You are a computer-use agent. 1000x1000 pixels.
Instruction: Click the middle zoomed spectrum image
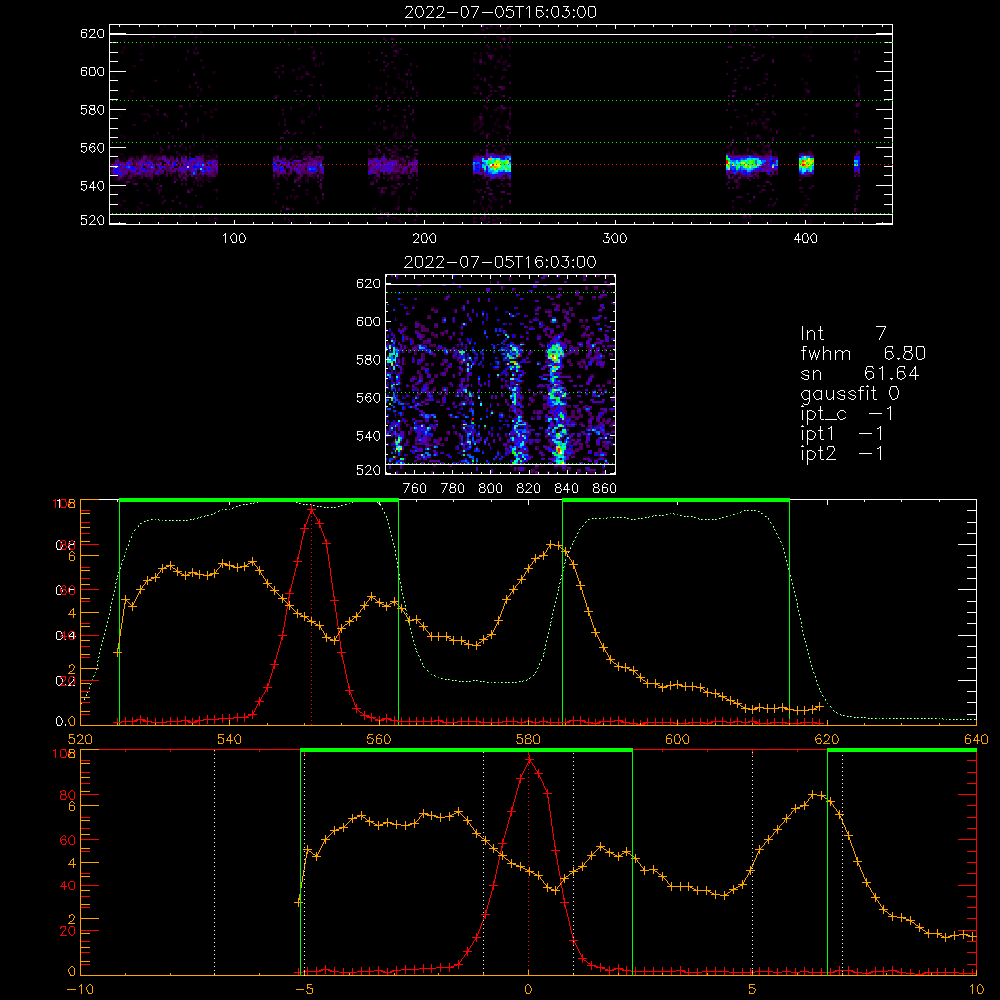coord(501,374)
